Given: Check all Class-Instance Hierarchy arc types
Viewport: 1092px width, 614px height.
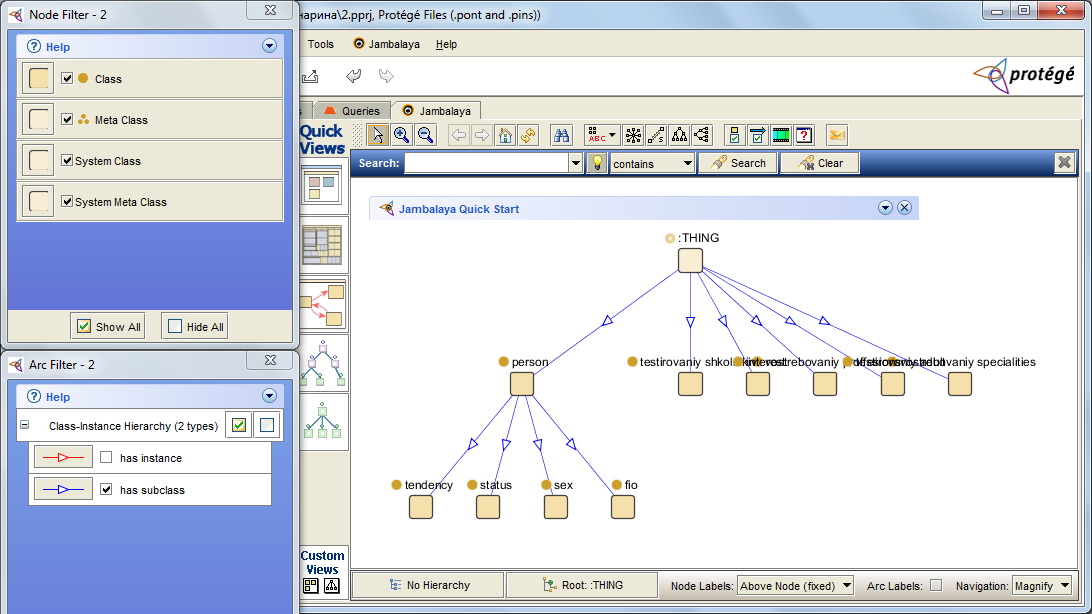Looking at the screenshot, I should [x=239, y=425].
